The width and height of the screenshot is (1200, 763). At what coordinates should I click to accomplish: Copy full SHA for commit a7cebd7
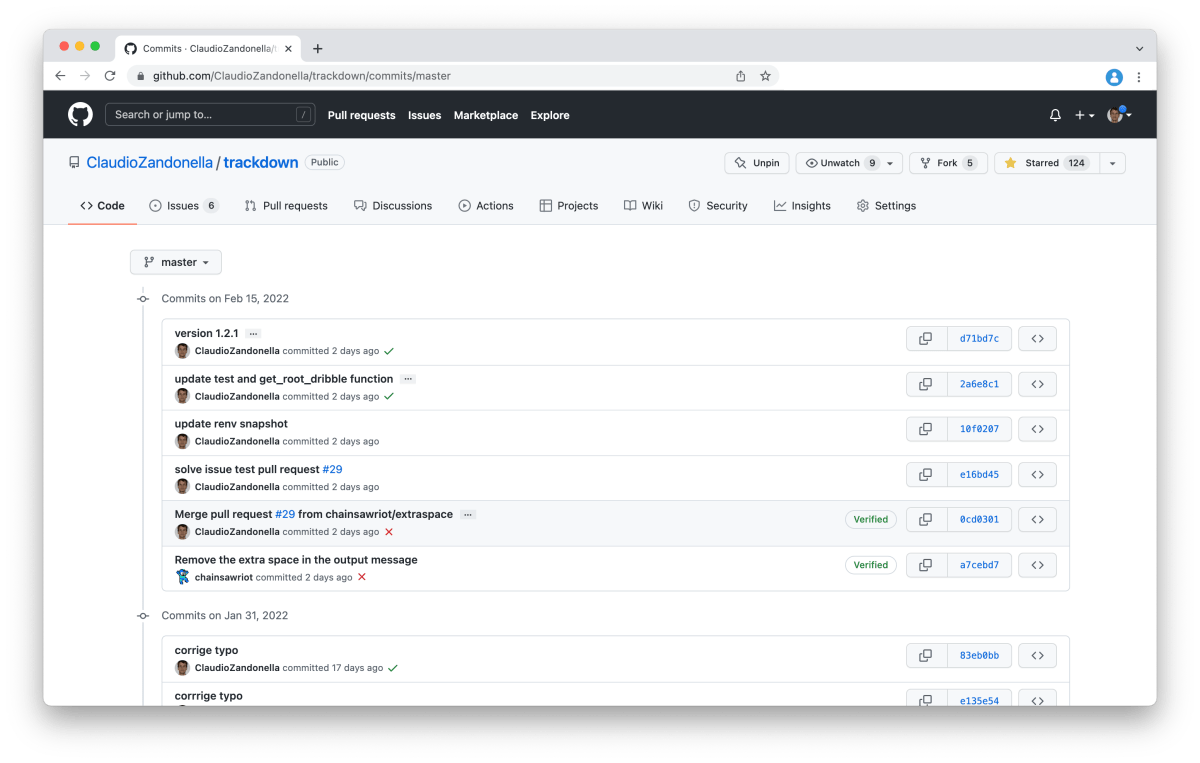pos(926,565)
